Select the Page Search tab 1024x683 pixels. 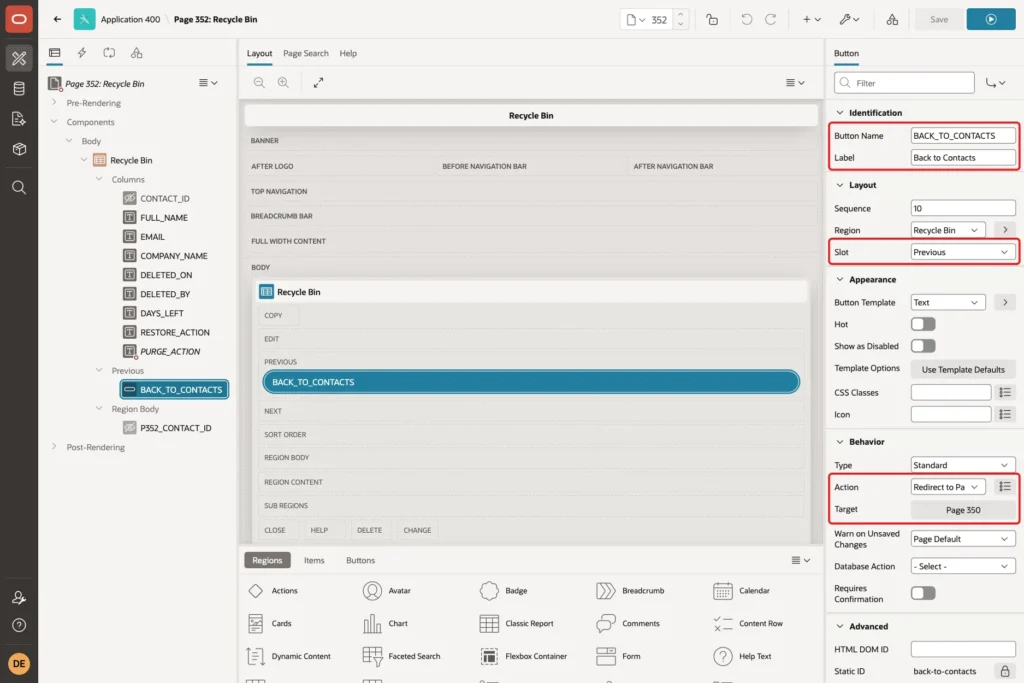[306, 54]
